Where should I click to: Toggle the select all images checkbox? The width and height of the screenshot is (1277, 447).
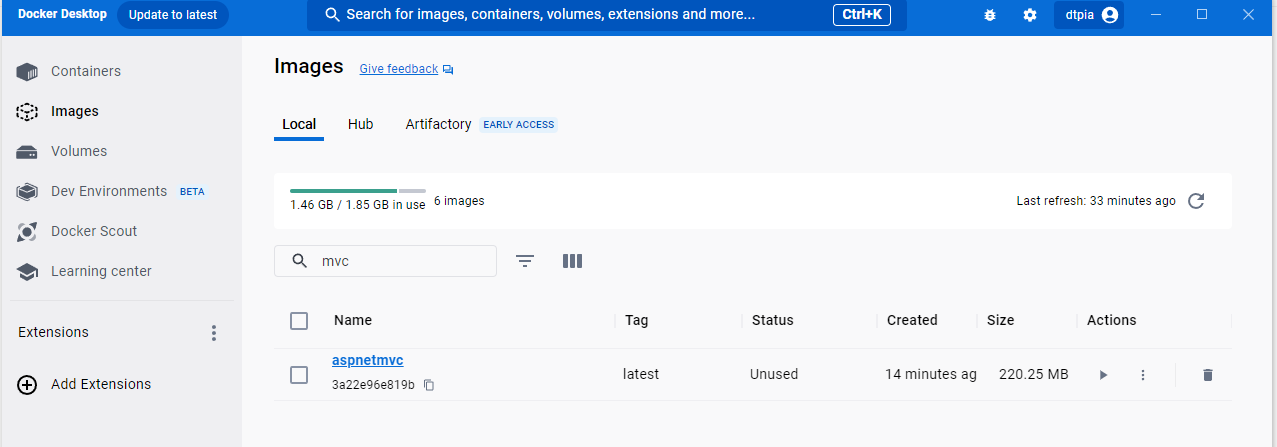tap(299, 321)
